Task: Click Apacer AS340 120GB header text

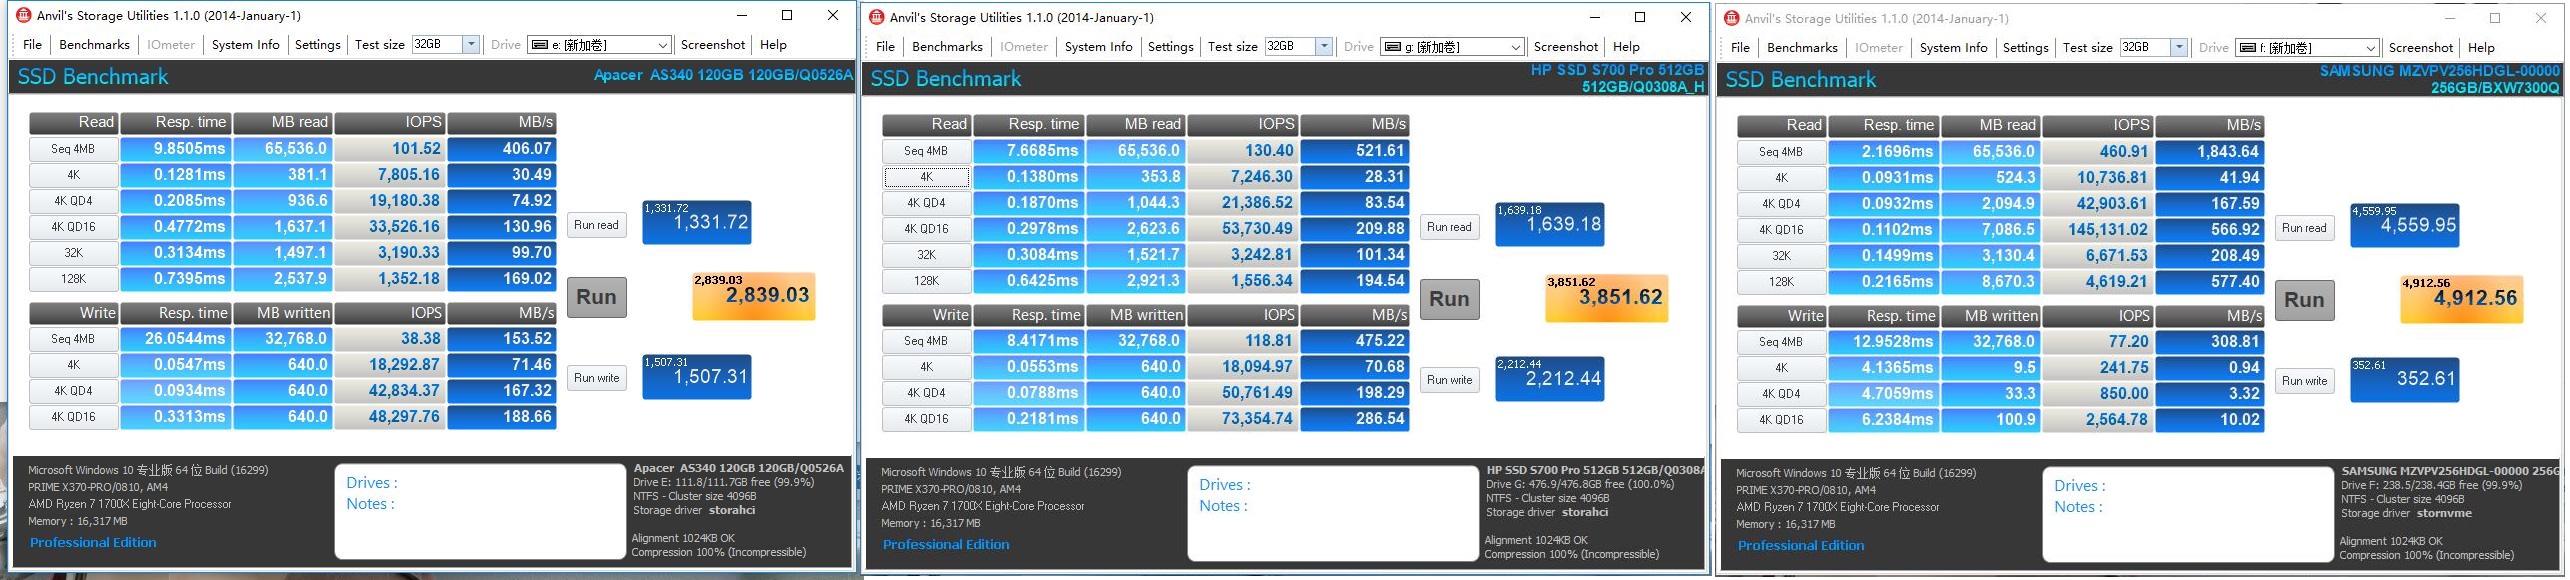Action: 723,75
